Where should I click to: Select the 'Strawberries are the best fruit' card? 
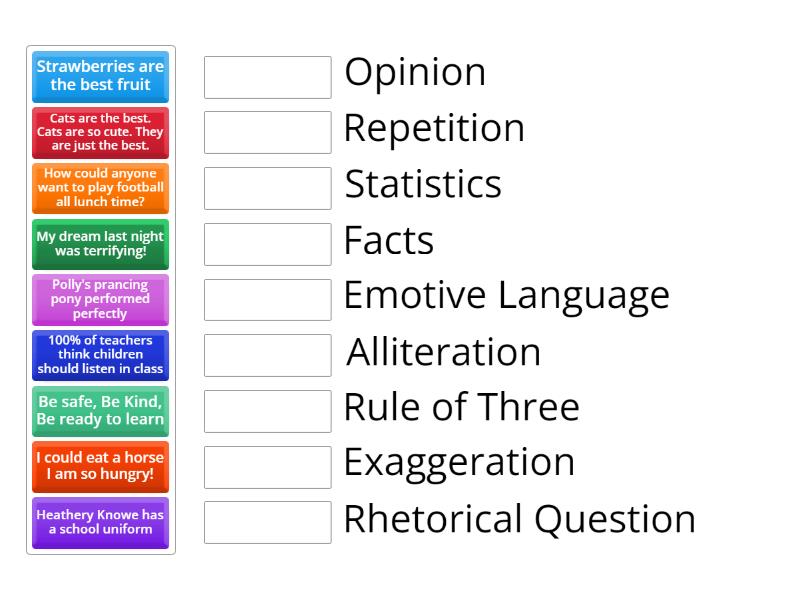pos(100,77)
